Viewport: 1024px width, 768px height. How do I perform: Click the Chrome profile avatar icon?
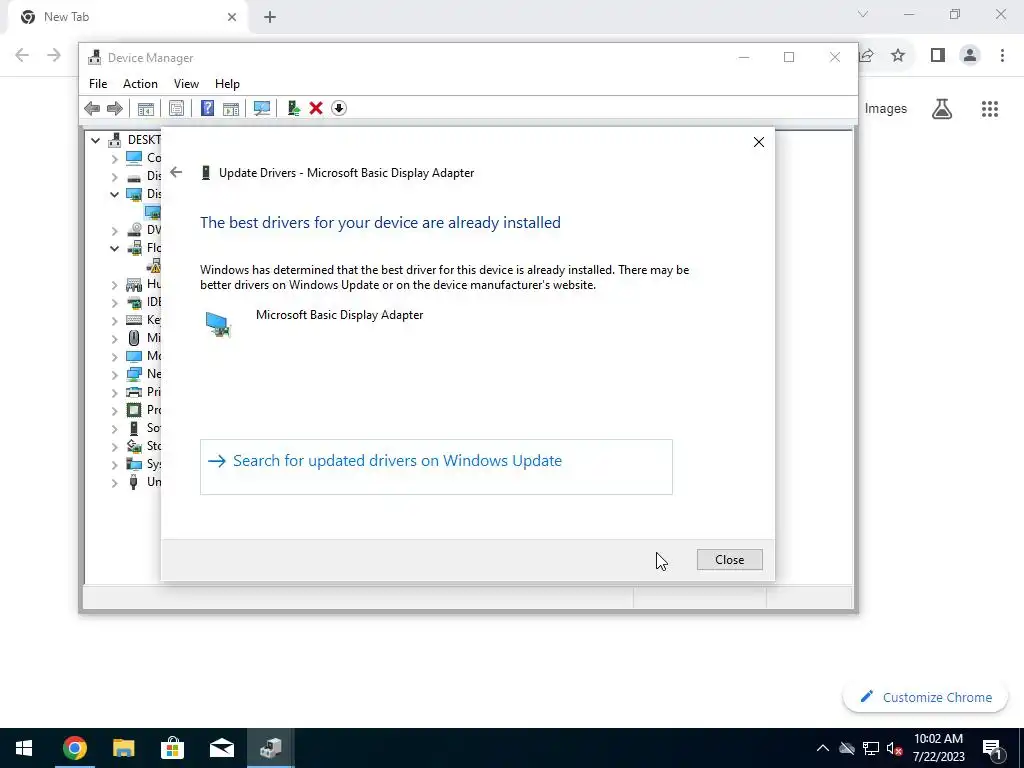(x=970, y=56)
